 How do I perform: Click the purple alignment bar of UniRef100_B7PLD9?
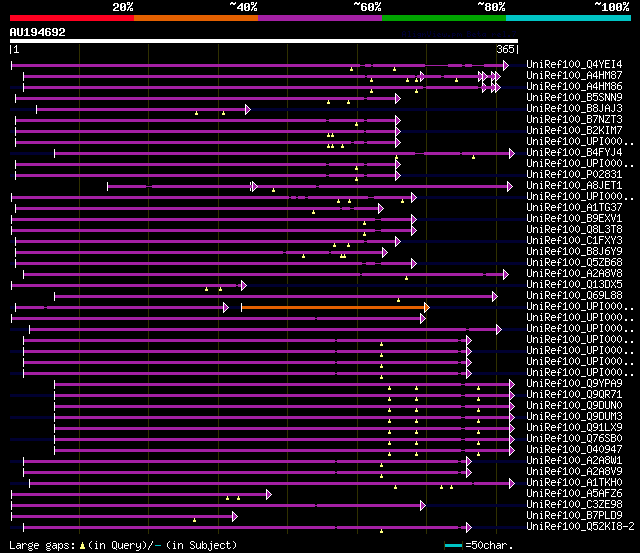point(122,517)
